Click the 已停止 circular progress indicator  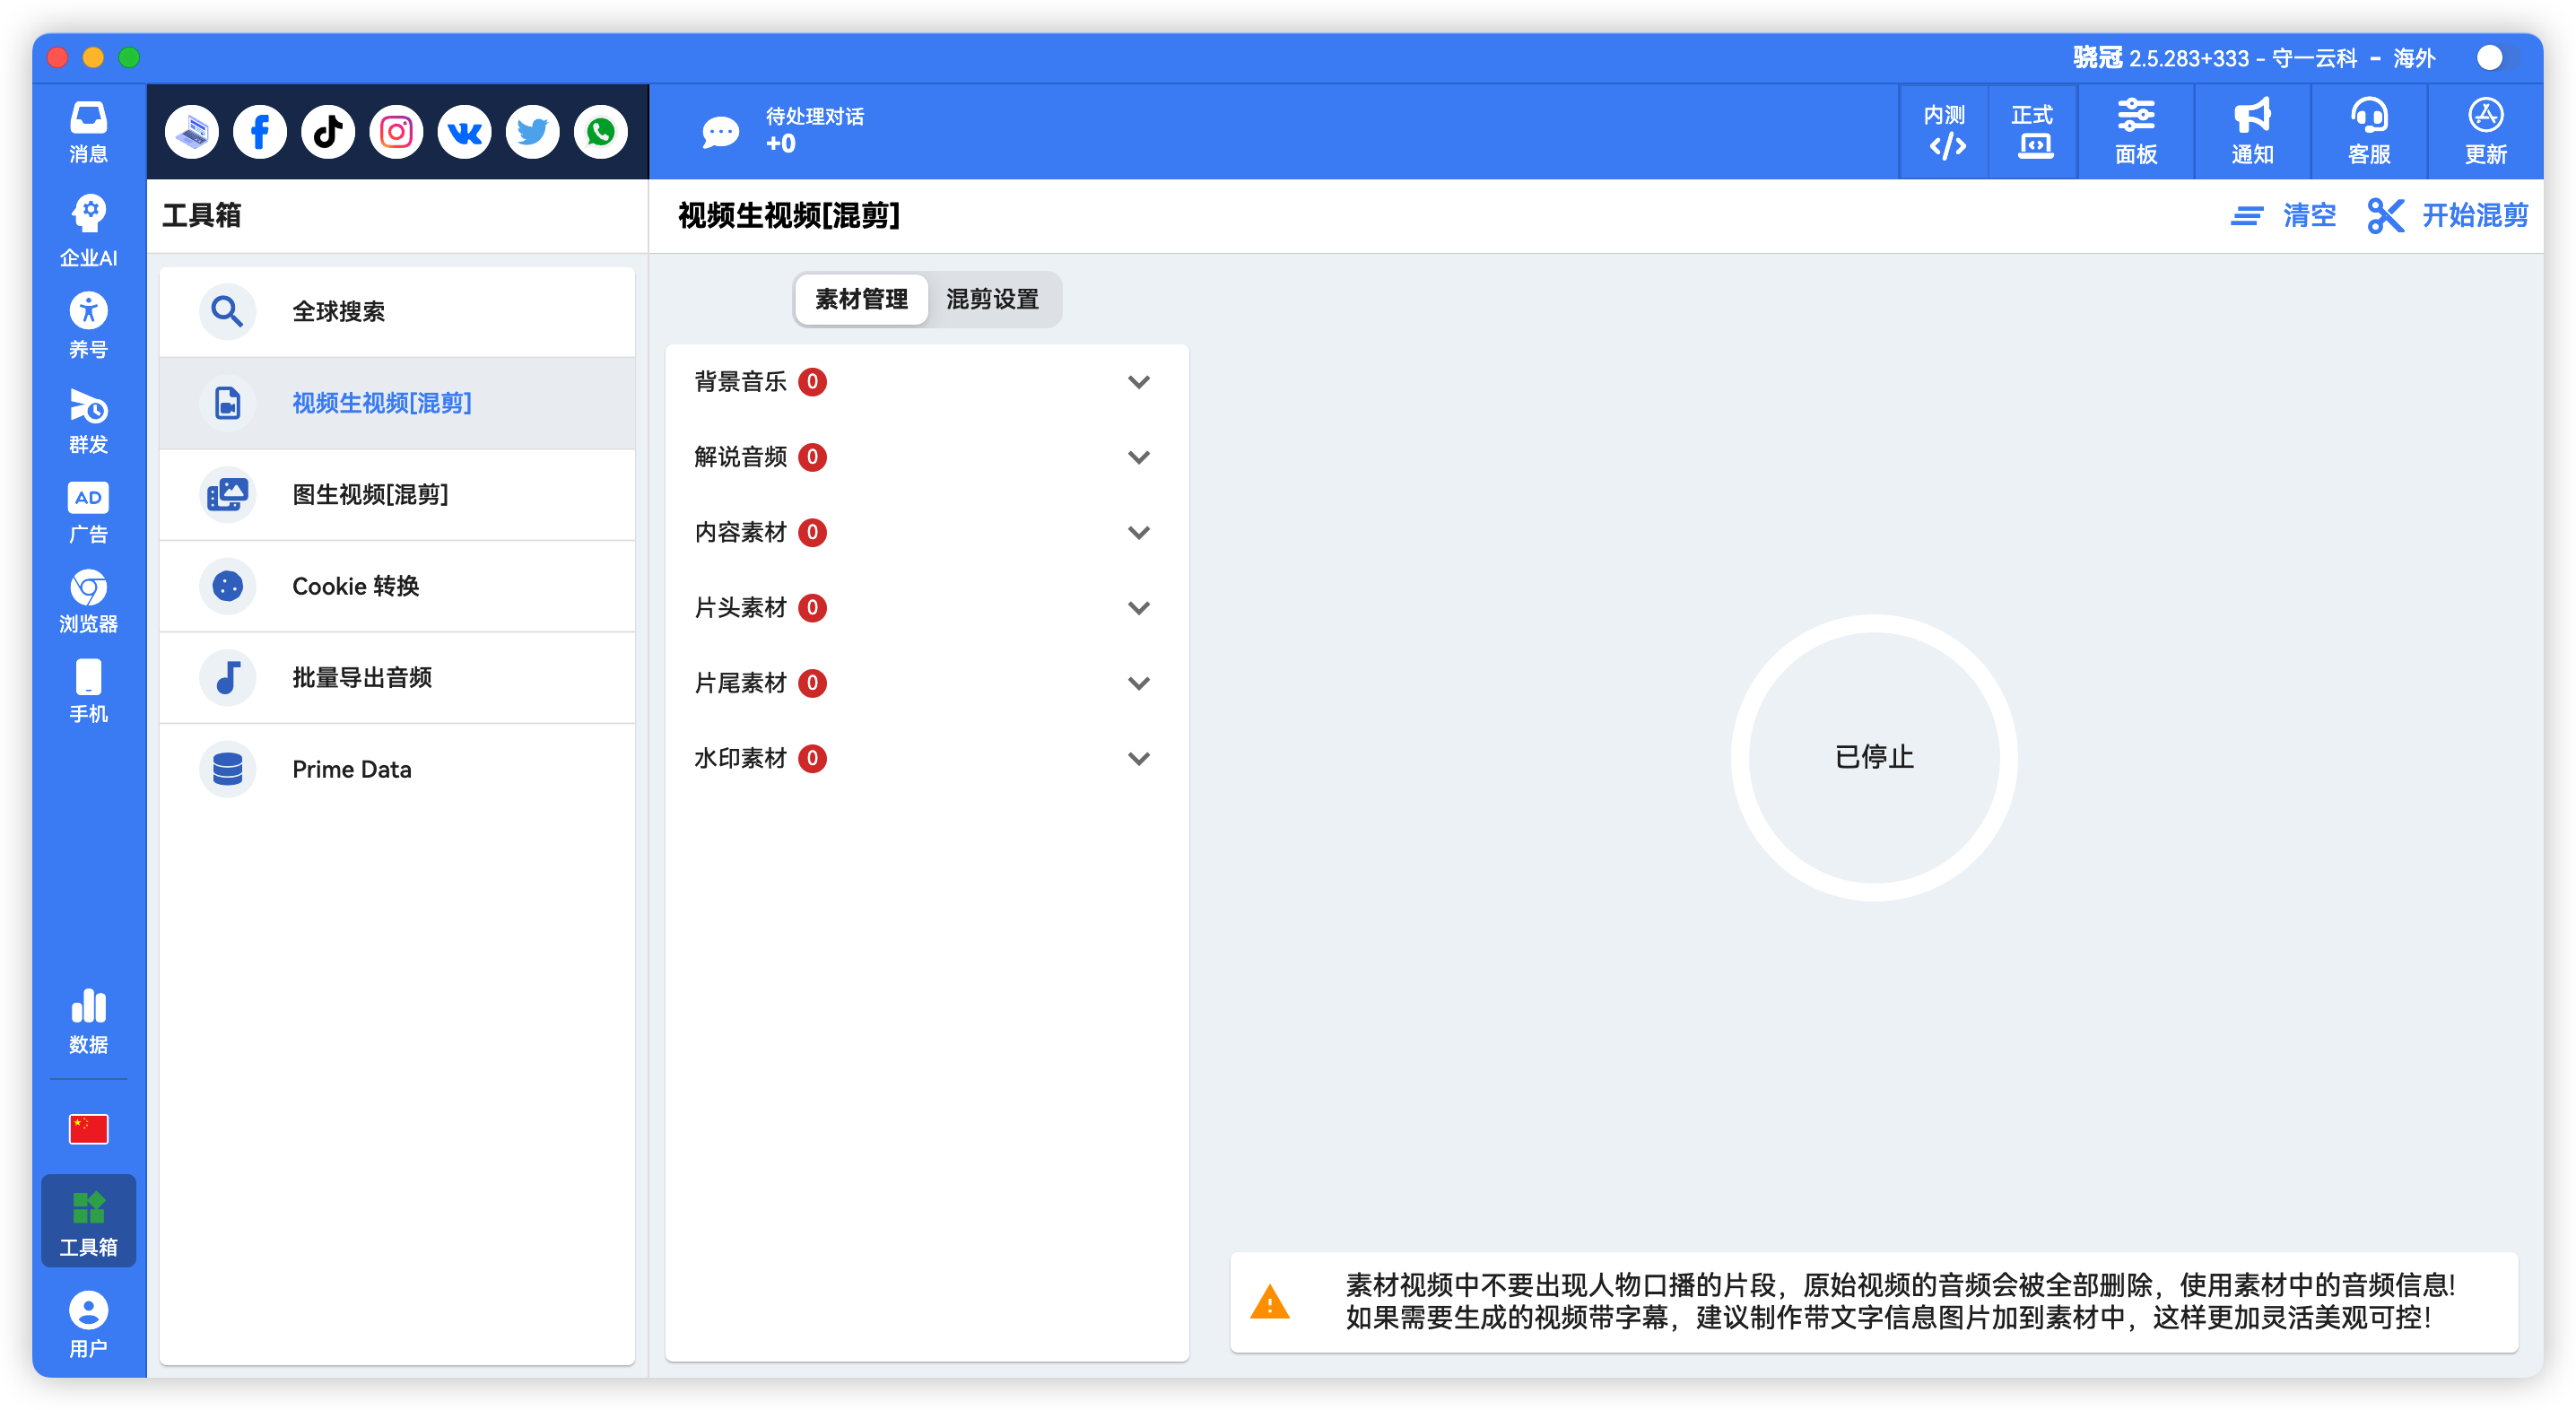click(x=1873, y=757)
